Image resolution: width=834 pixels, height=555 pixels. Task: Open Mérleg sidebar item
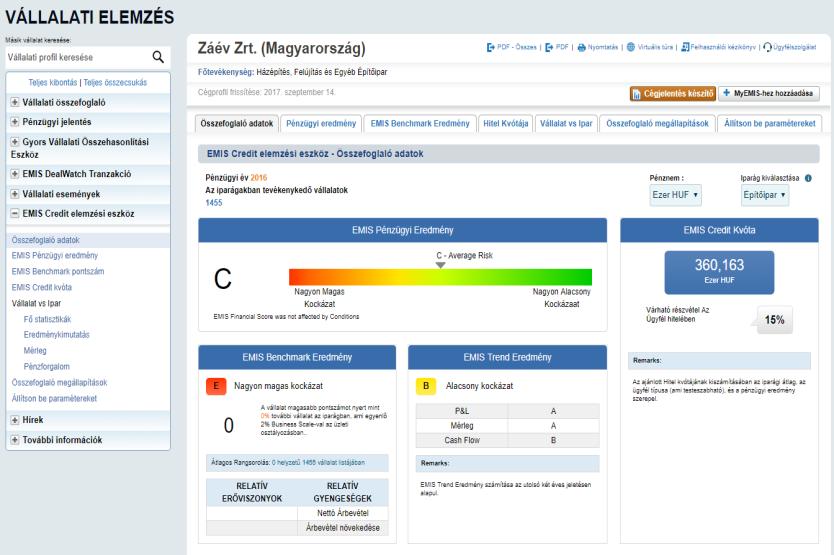click(x=35, y=351)
